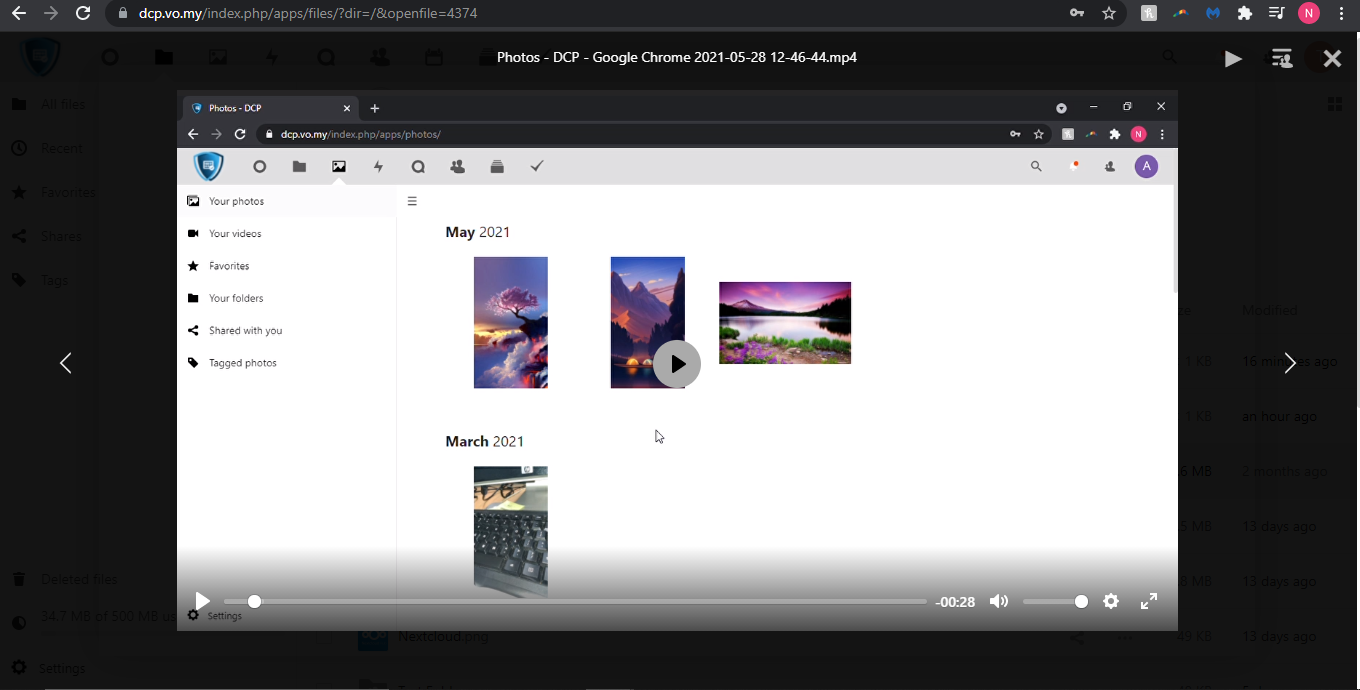This screenshot has width=1360, height=690.
Task: Open Chrome extensions puzzle icon
Action: pyautogui.click(x=1245, y=13)
